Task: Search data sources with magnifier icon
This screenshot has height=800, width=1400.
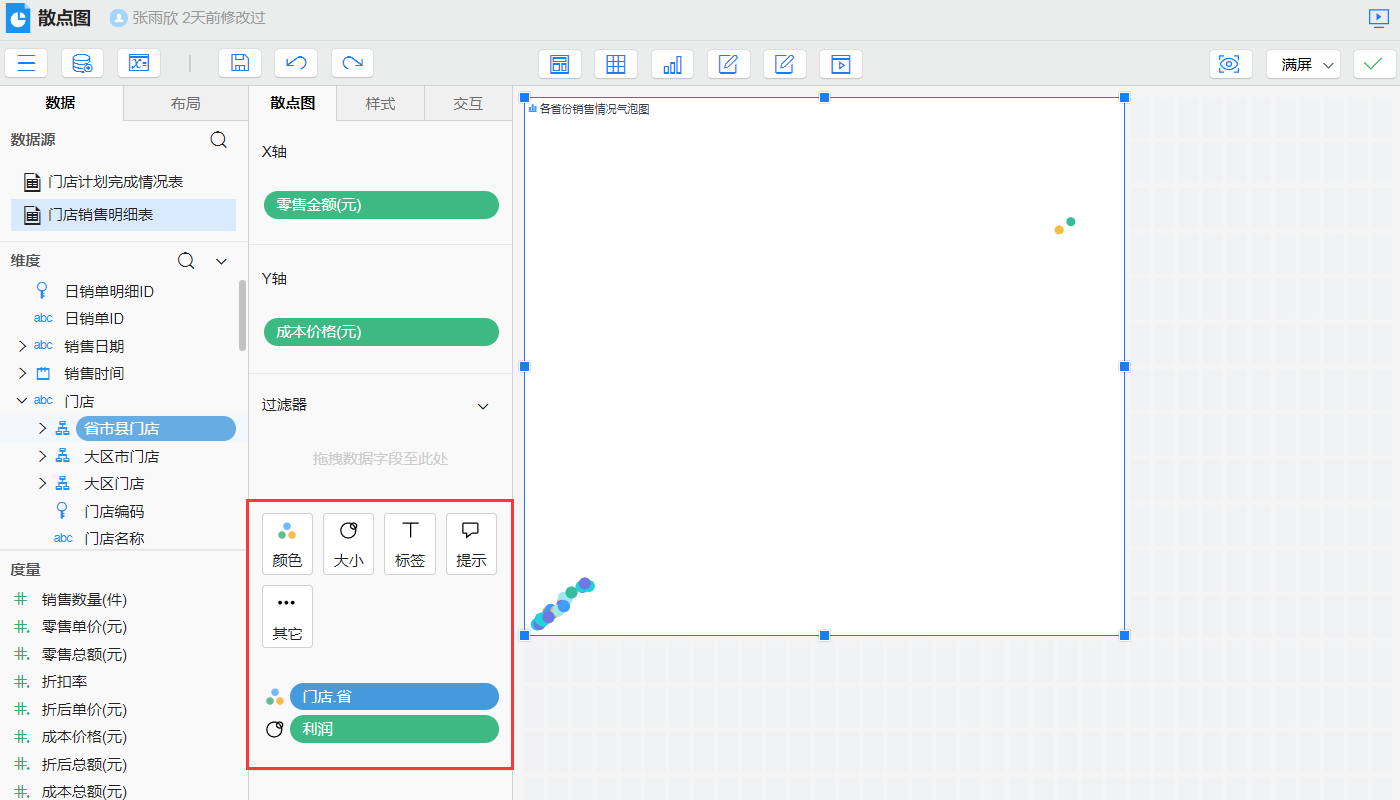Action: pyautogui.click(x=218, y=140)
